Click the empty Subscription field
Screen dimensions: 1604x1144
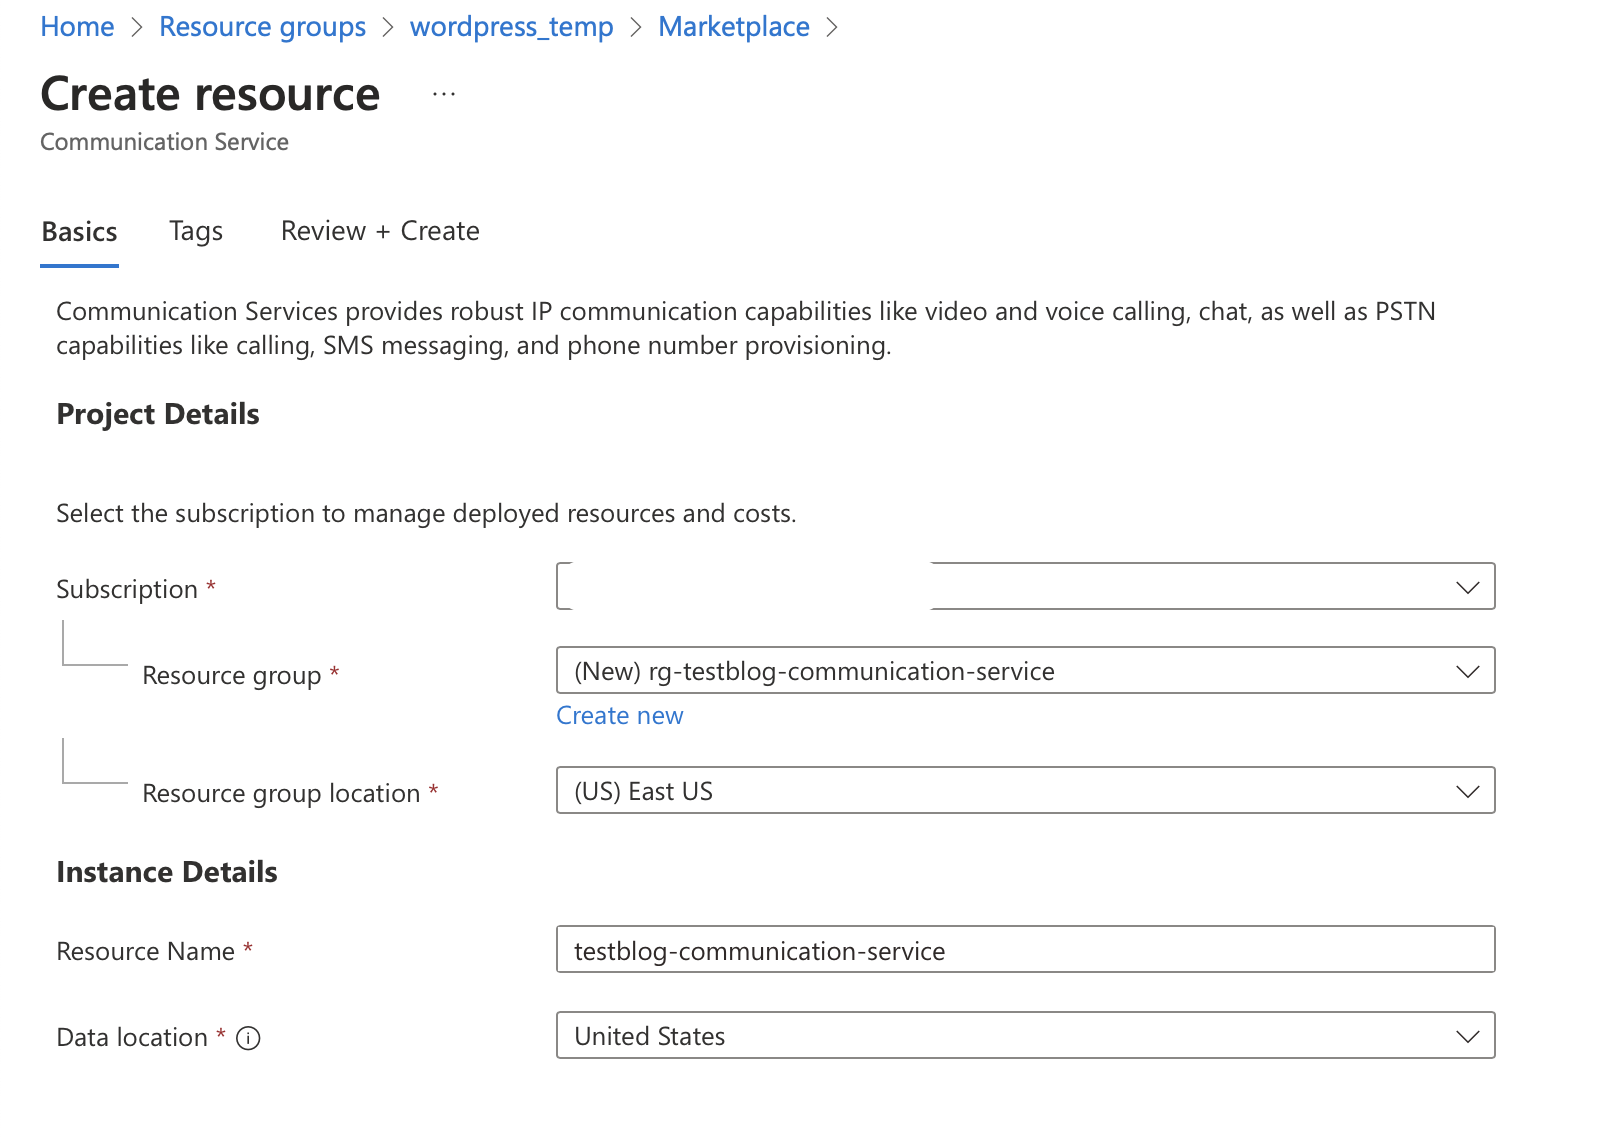750,587
